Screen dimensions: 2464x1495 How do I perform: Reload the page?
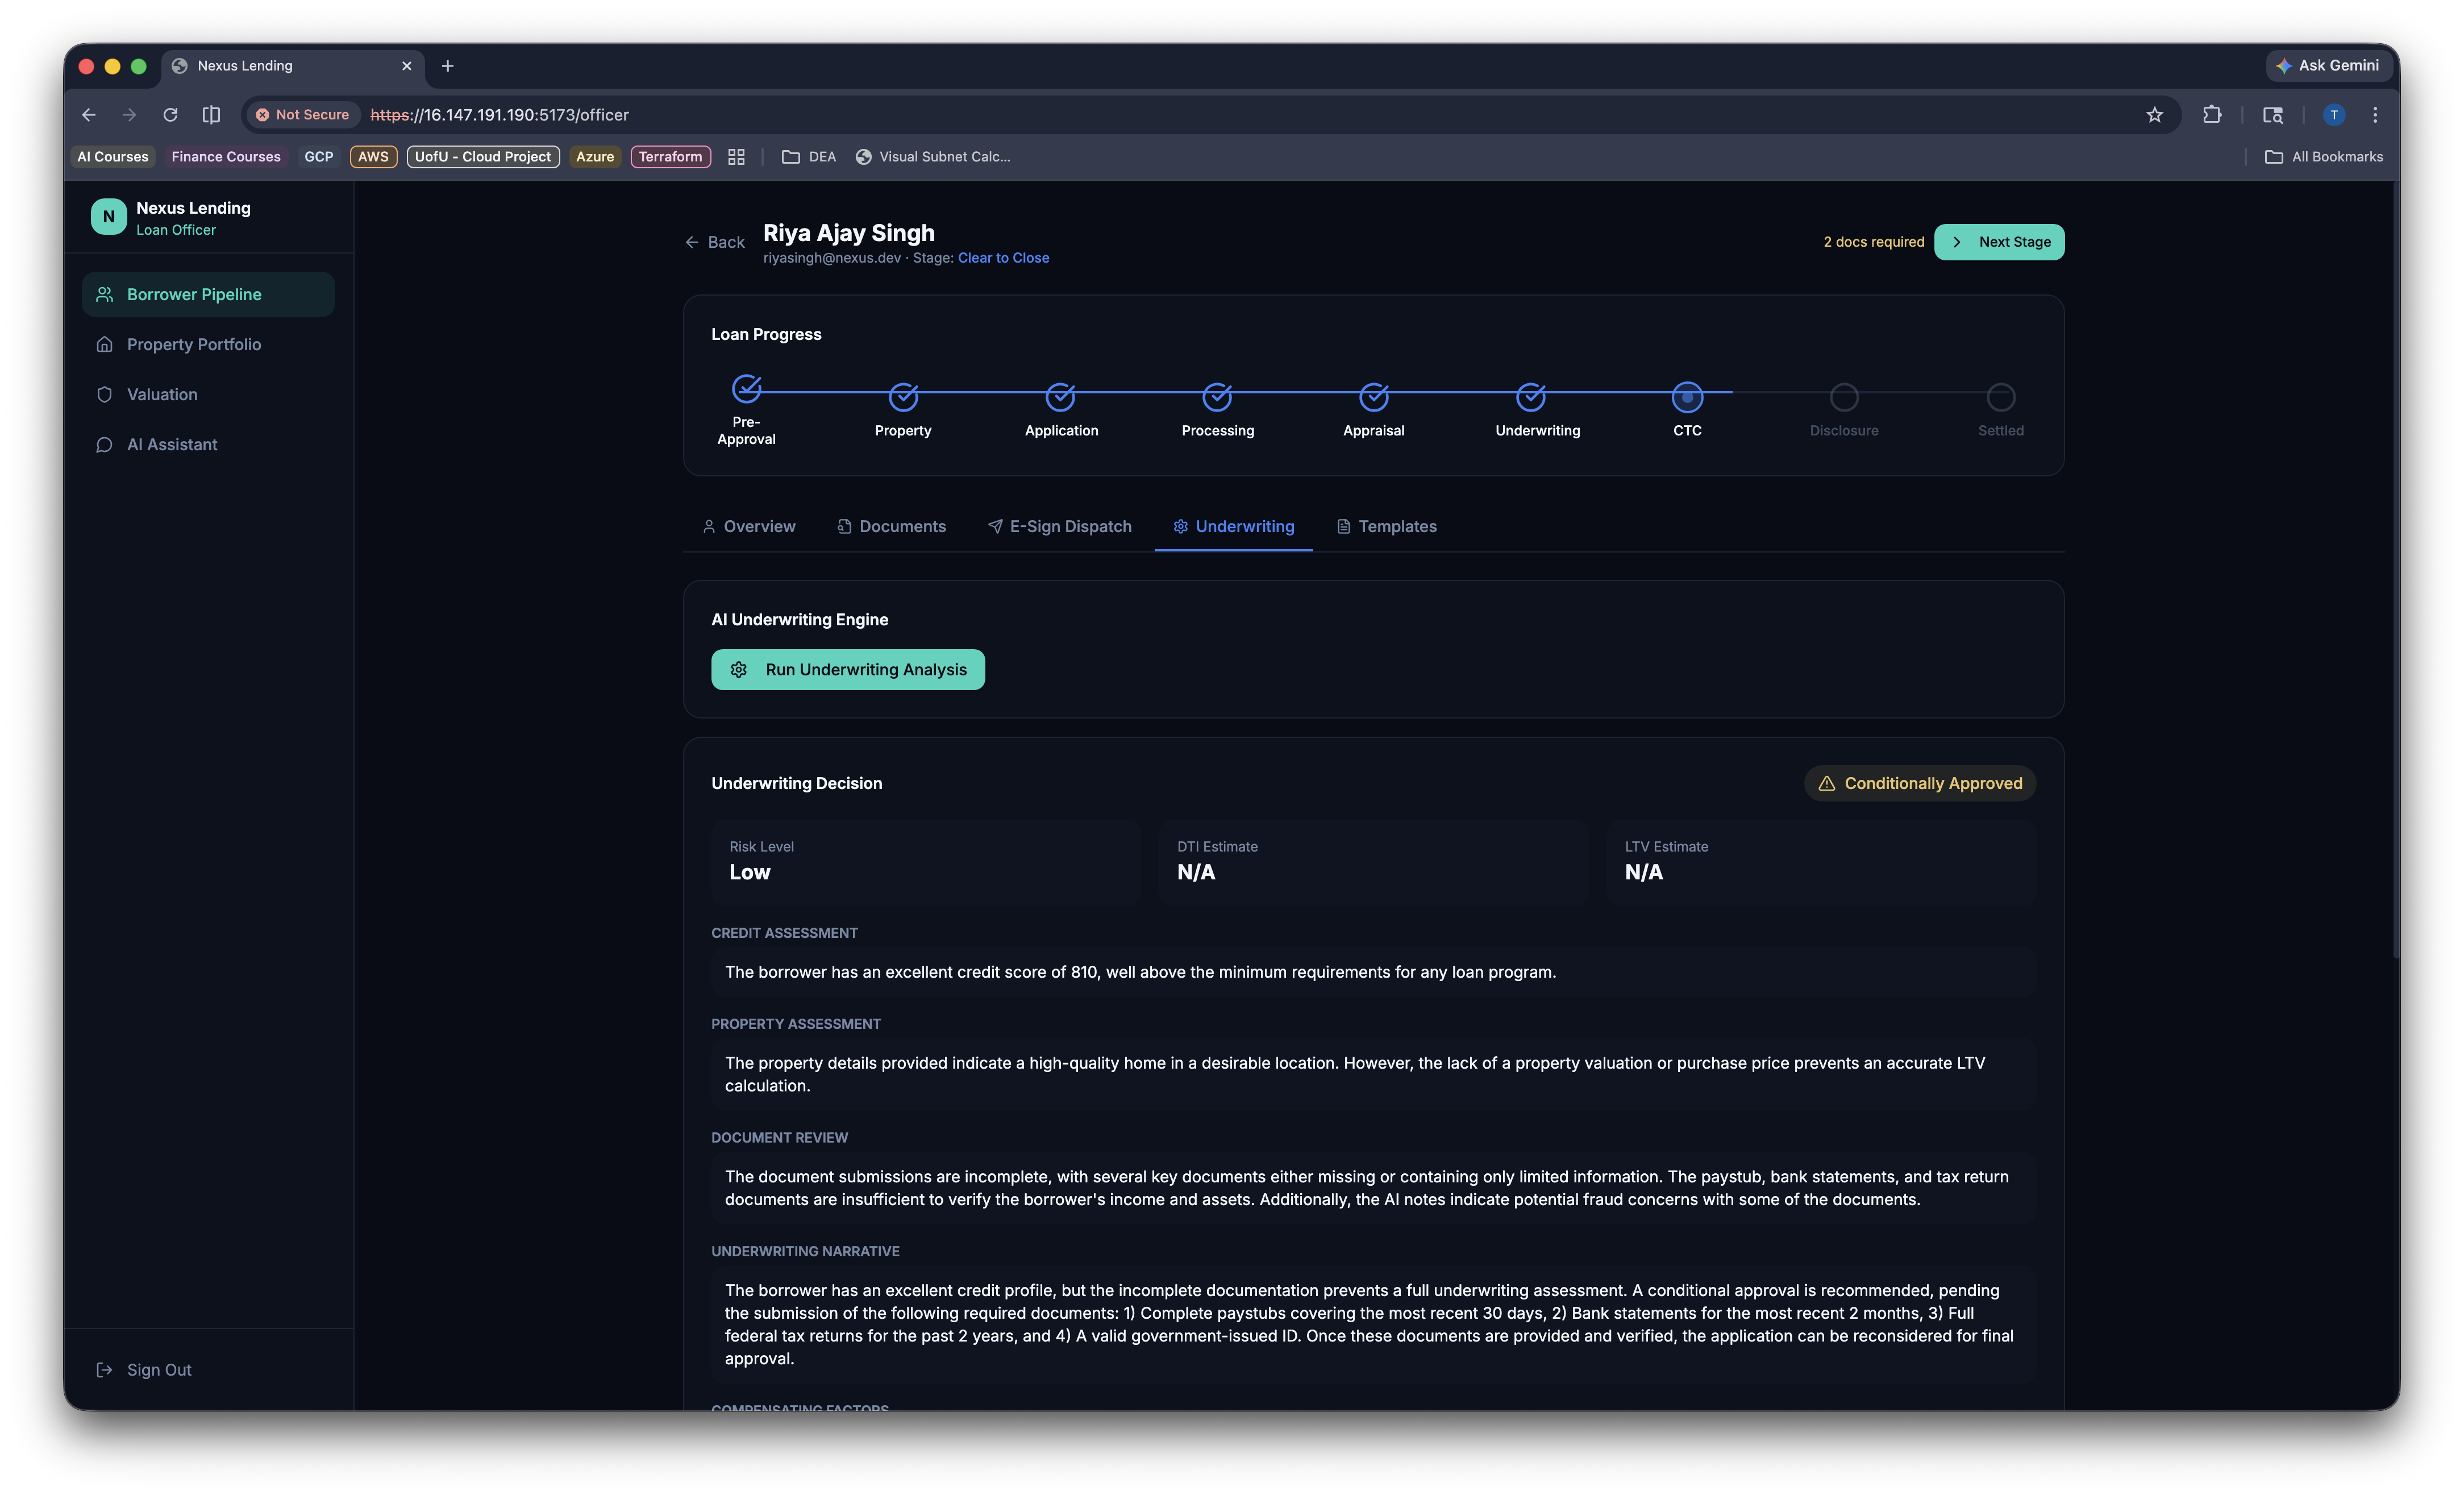(x=170, y=115)
